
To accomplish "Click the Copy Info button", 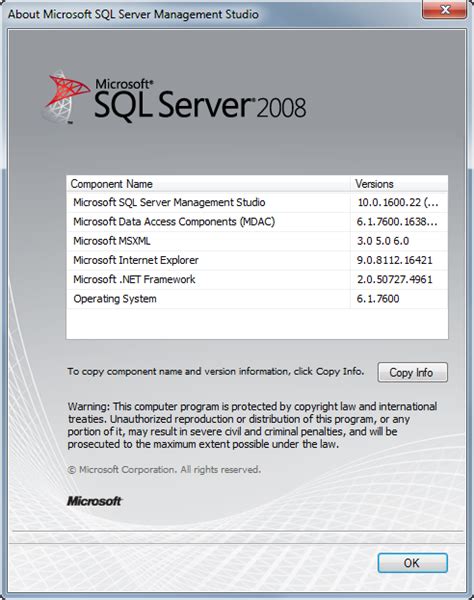I will [412, 372].
